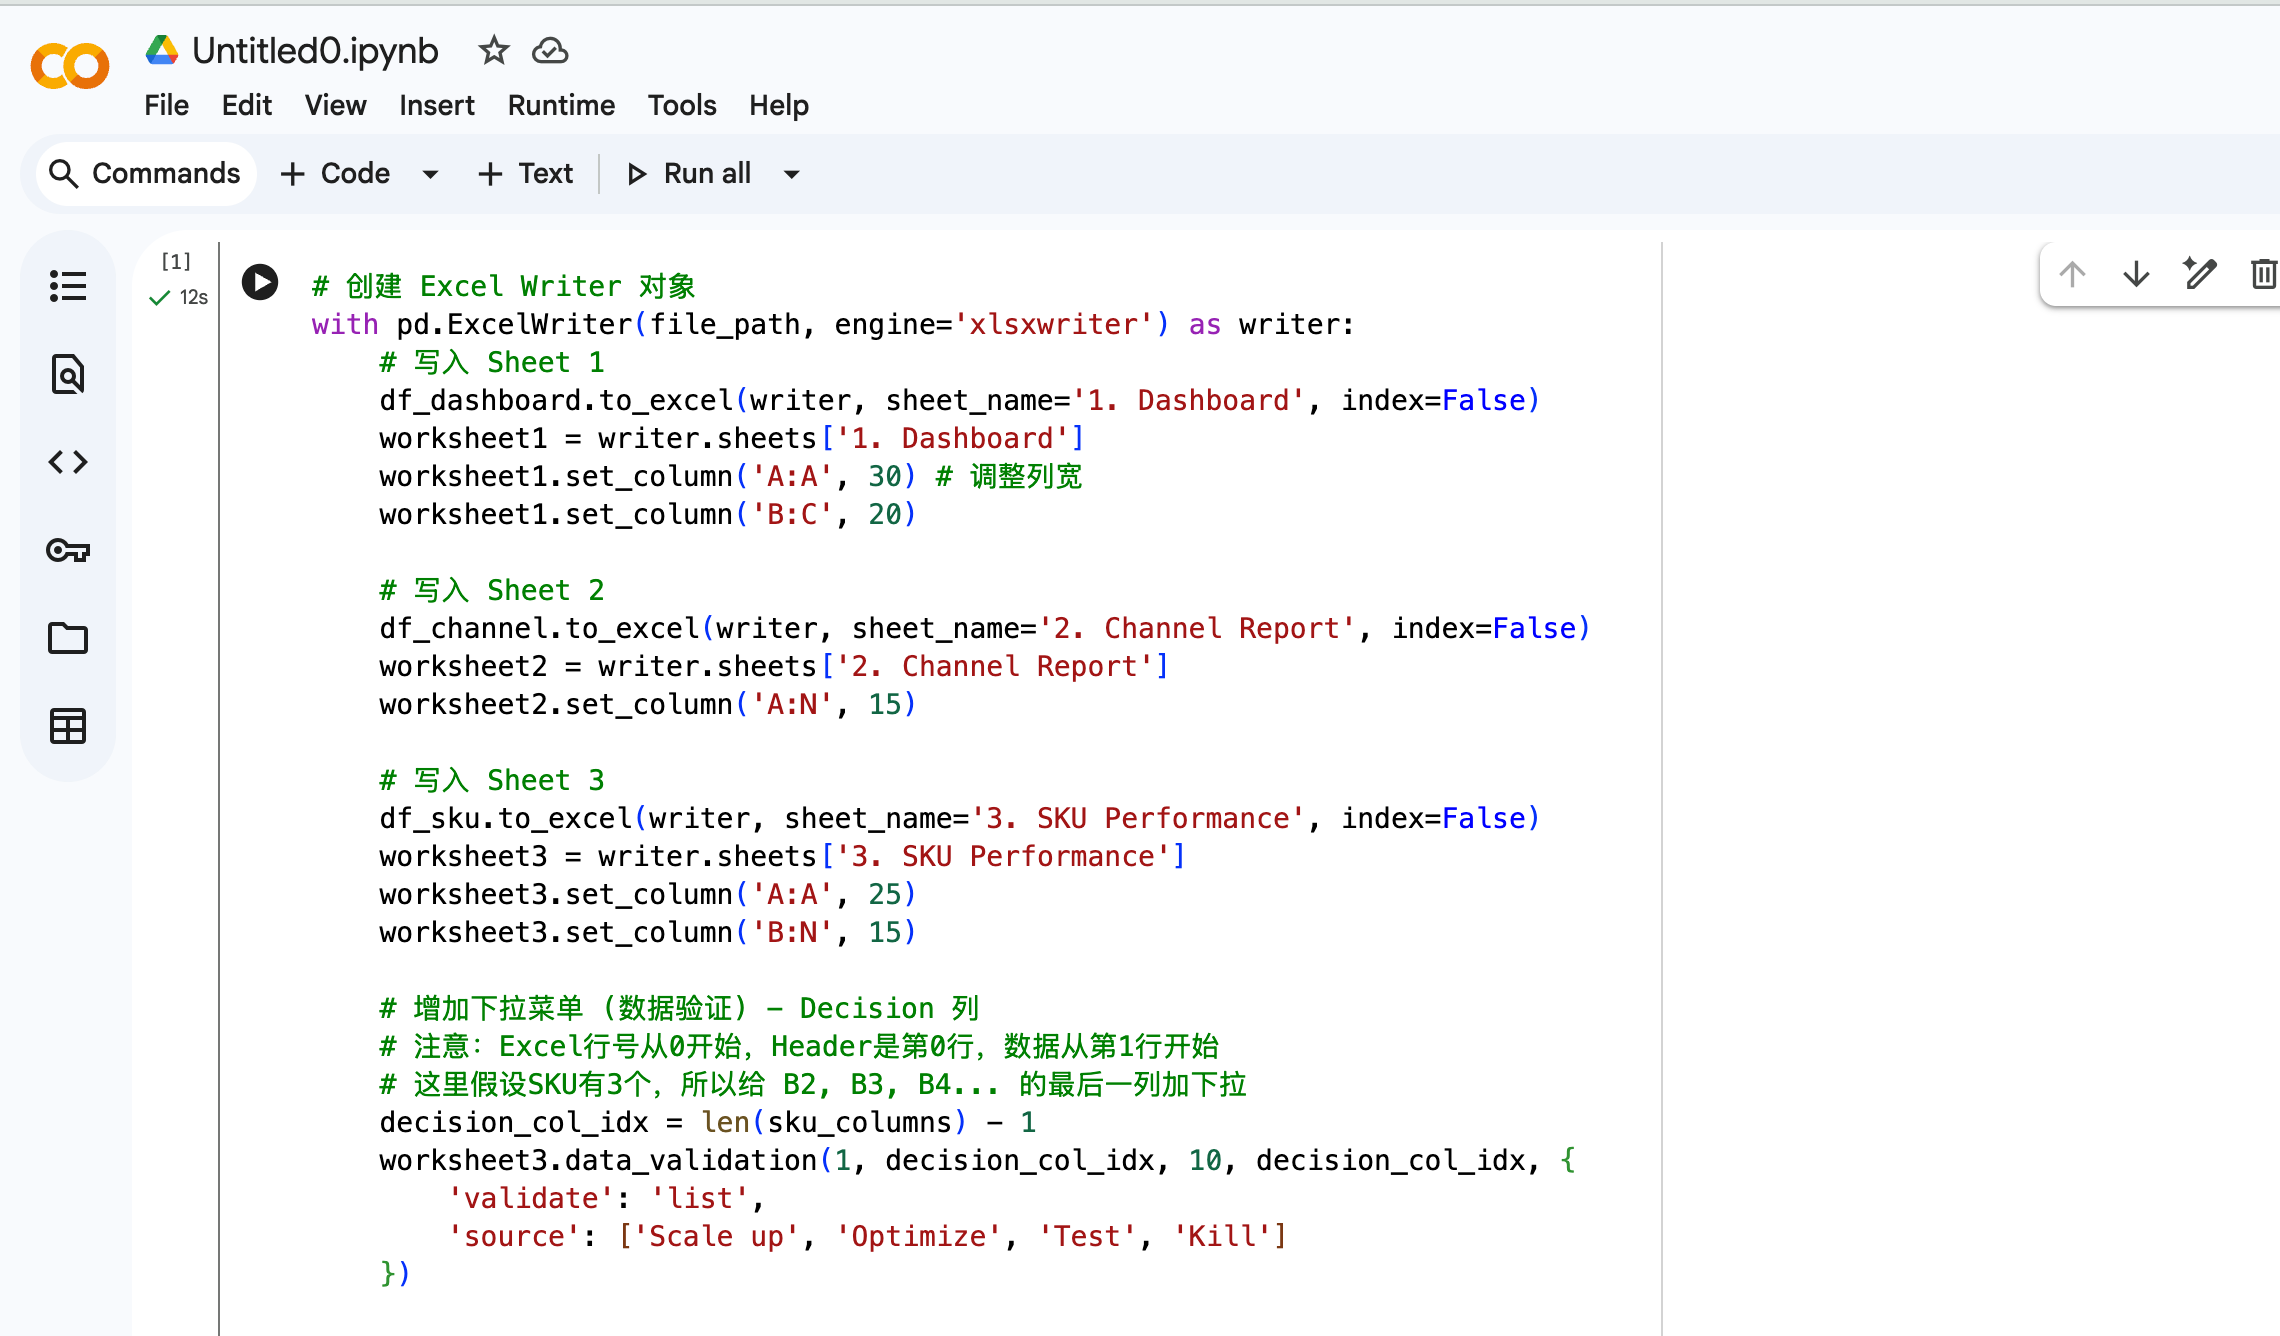
Task: Open find and replace sidebar icon
Action: coord(68,374)
